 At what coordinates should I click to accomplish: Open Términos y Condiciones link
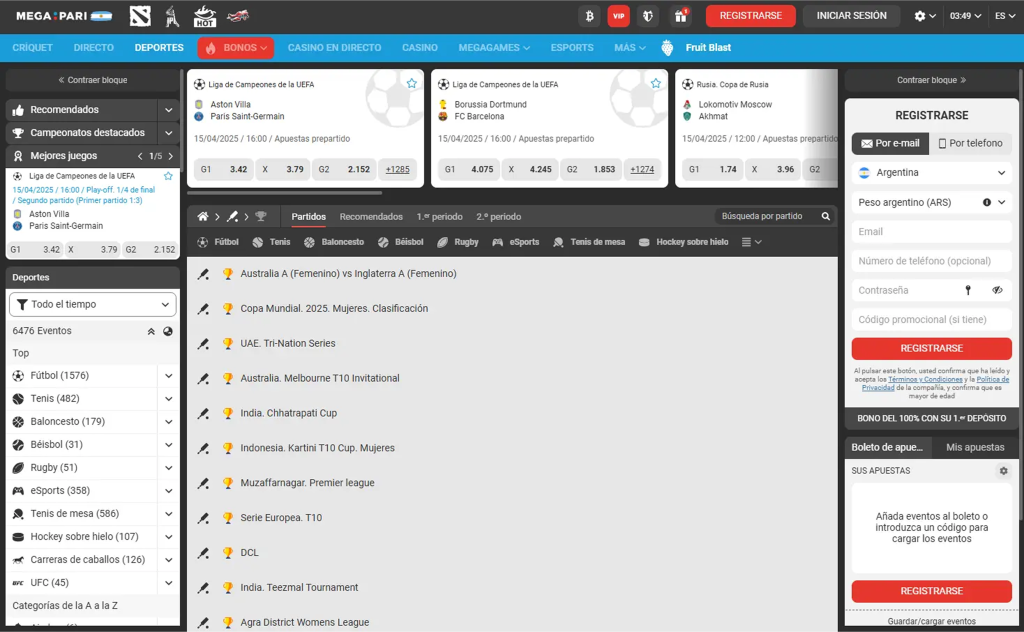coord(925,379)
